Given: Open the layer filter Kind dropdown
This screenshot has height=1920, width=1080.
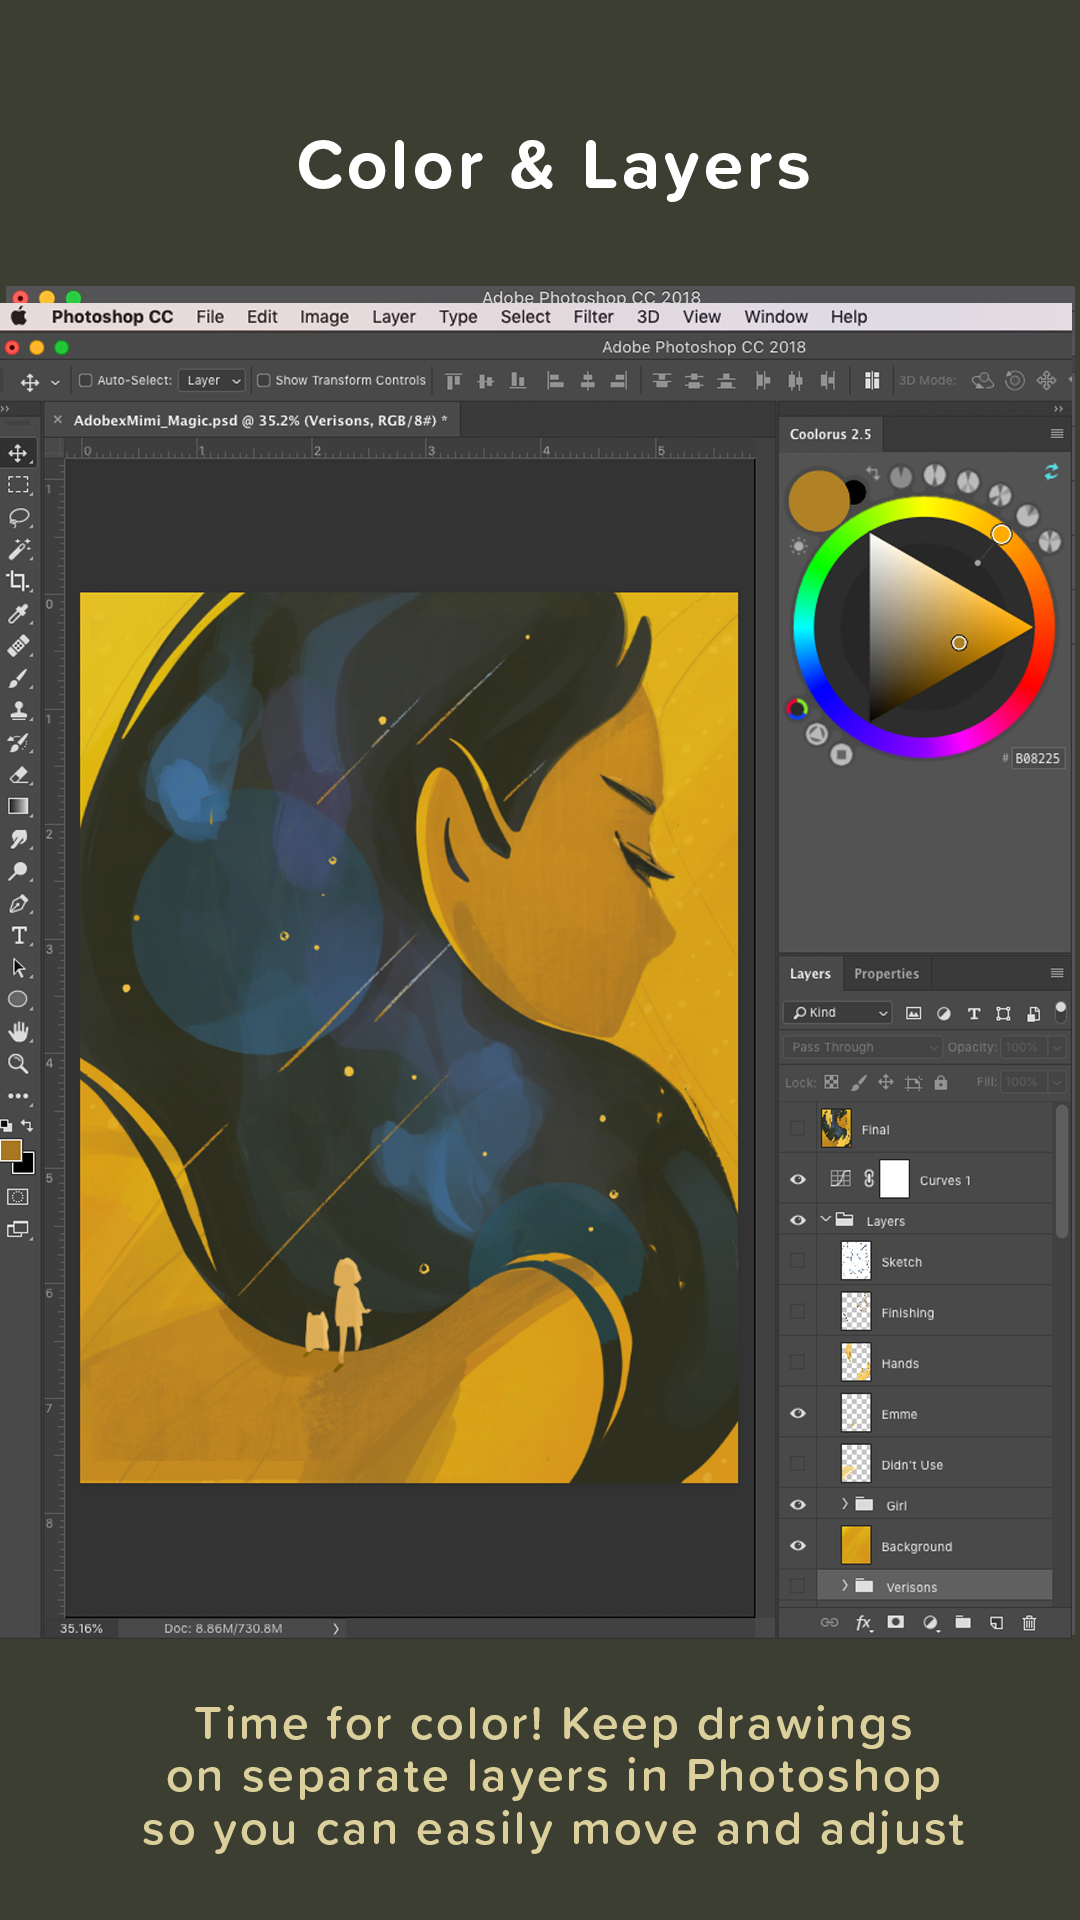Looking at the screenshot, I should pyautogui.click(x=837, y=1012).
